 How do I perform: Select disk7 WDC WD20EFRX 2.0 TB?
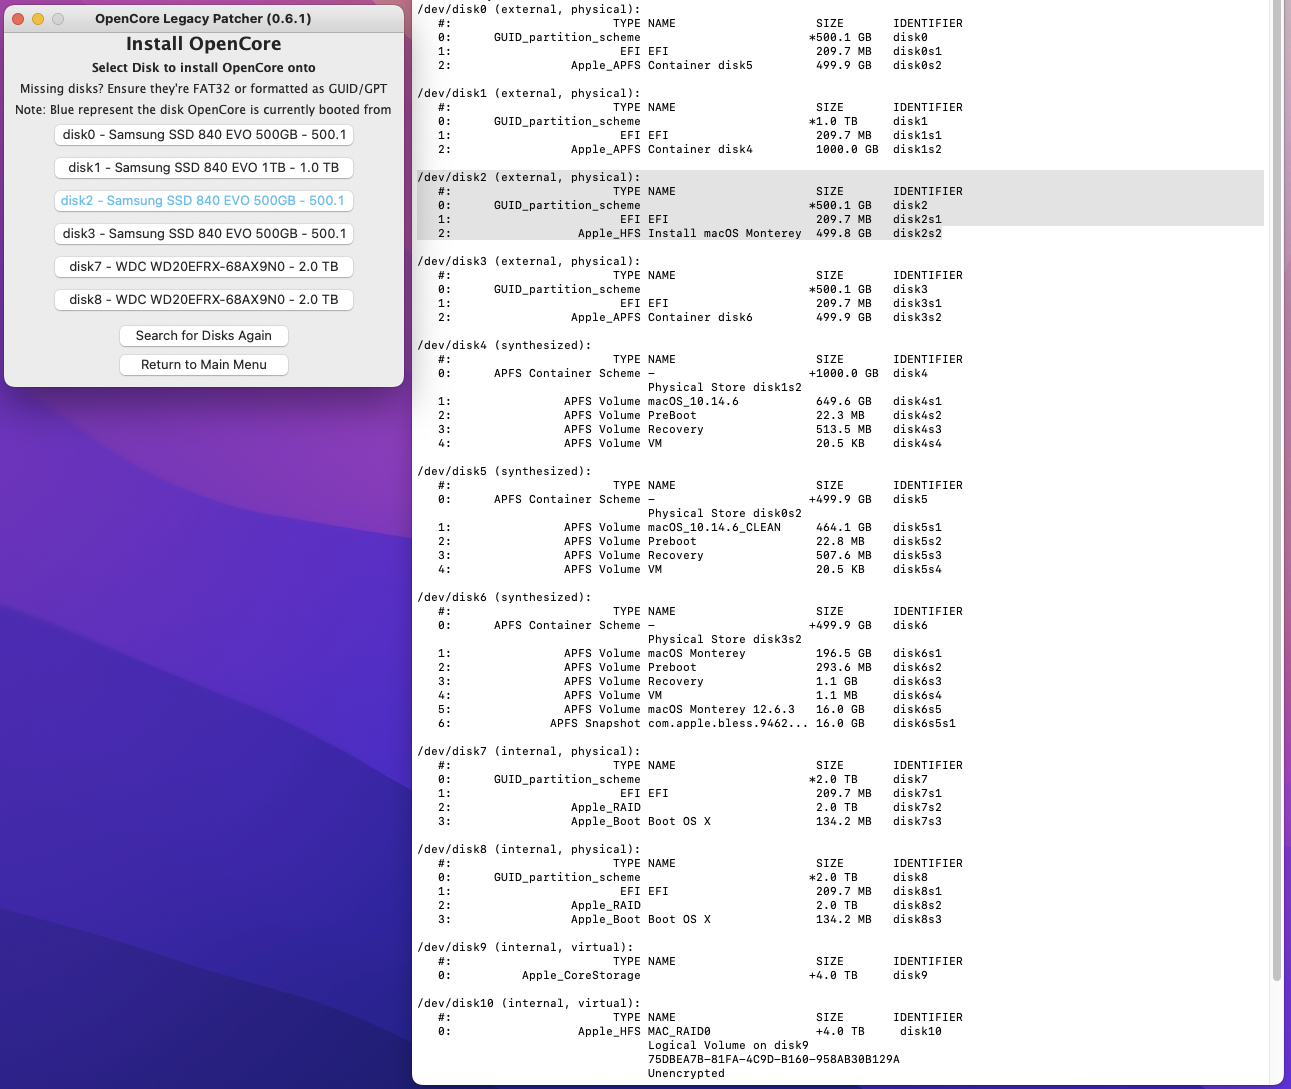coord(204,267)
